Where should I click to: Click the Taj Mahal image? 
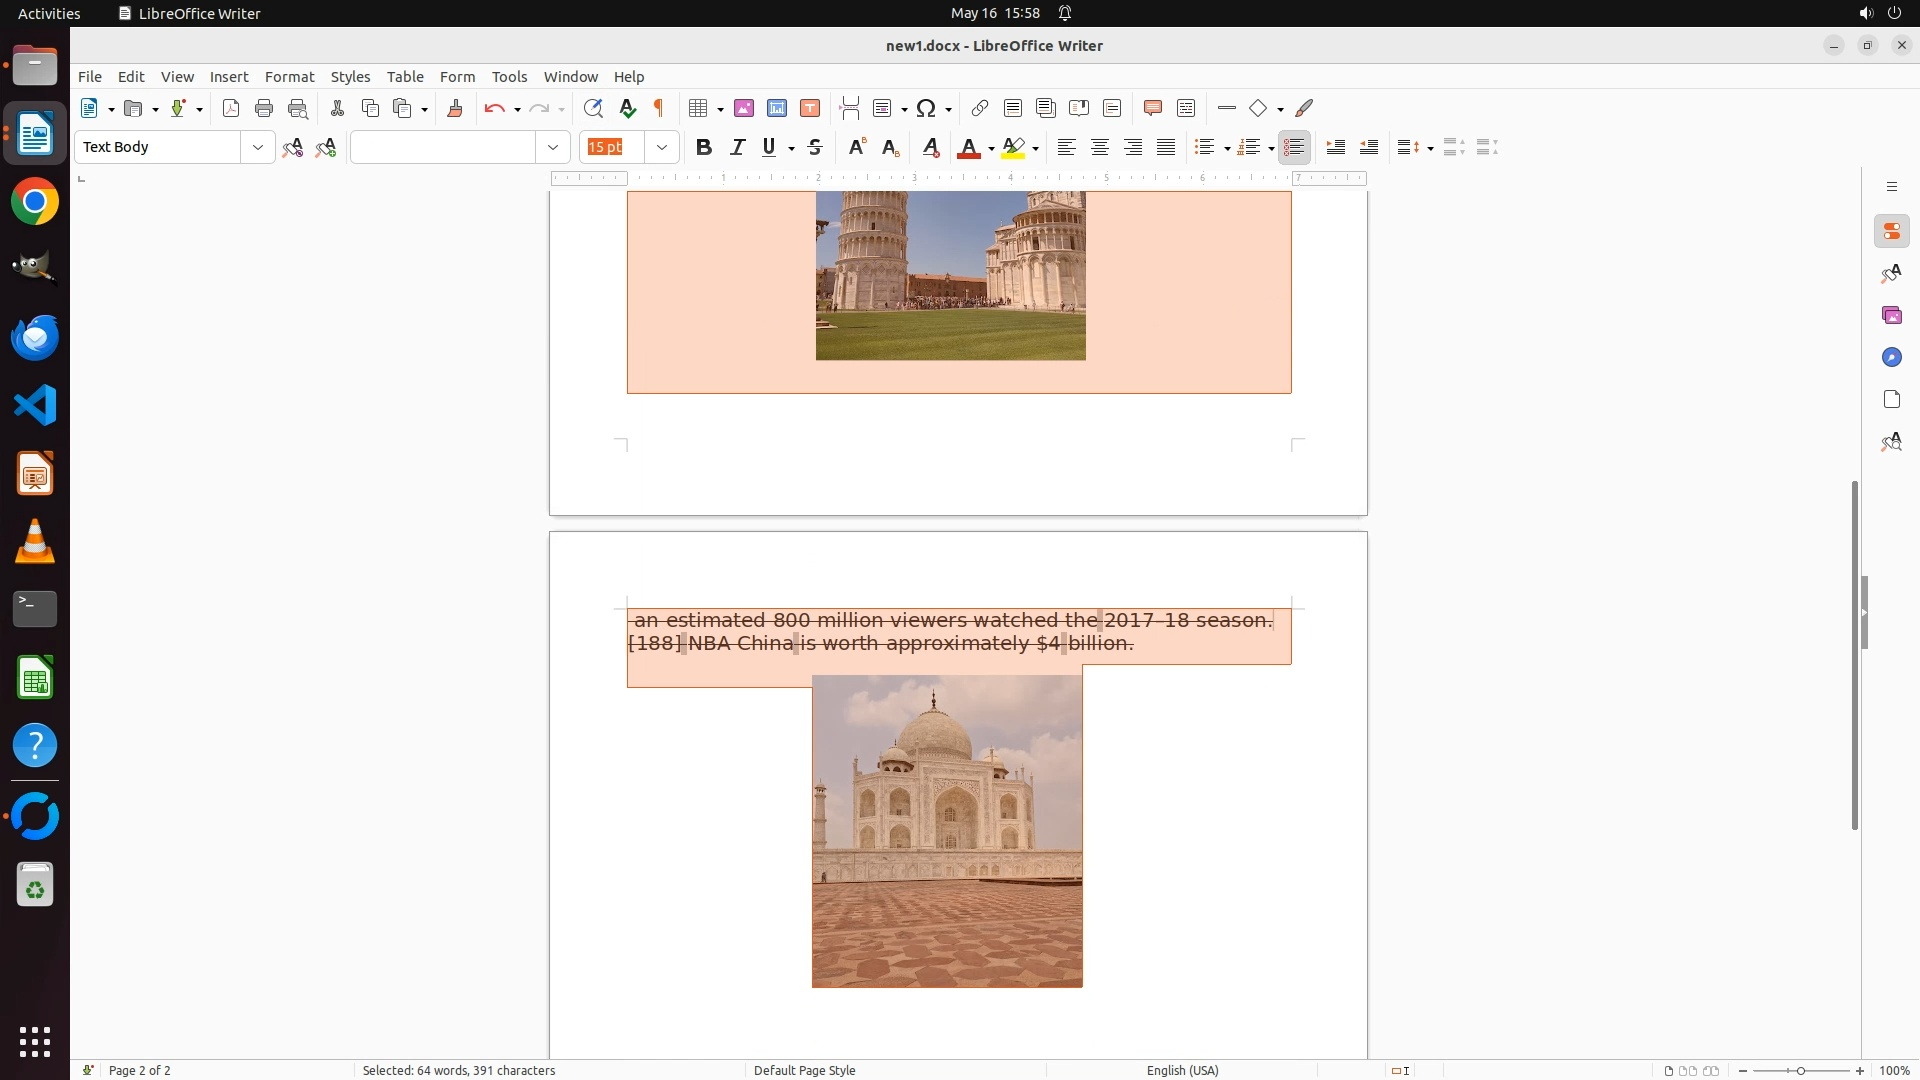coord(947,831)
